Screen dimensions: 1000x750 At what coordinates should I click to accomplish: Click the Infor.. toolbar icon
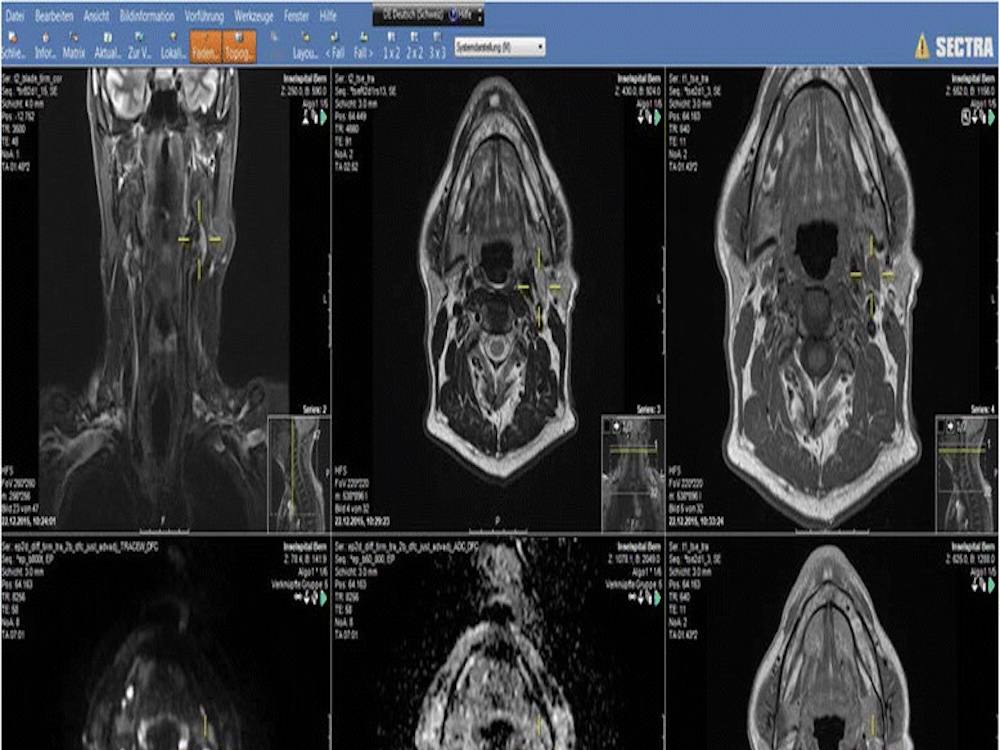click(x=45, y=47)
